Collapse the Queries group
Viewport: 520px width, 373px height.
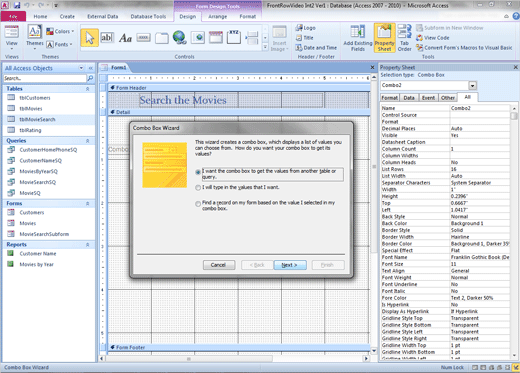(x=88, y=141)
